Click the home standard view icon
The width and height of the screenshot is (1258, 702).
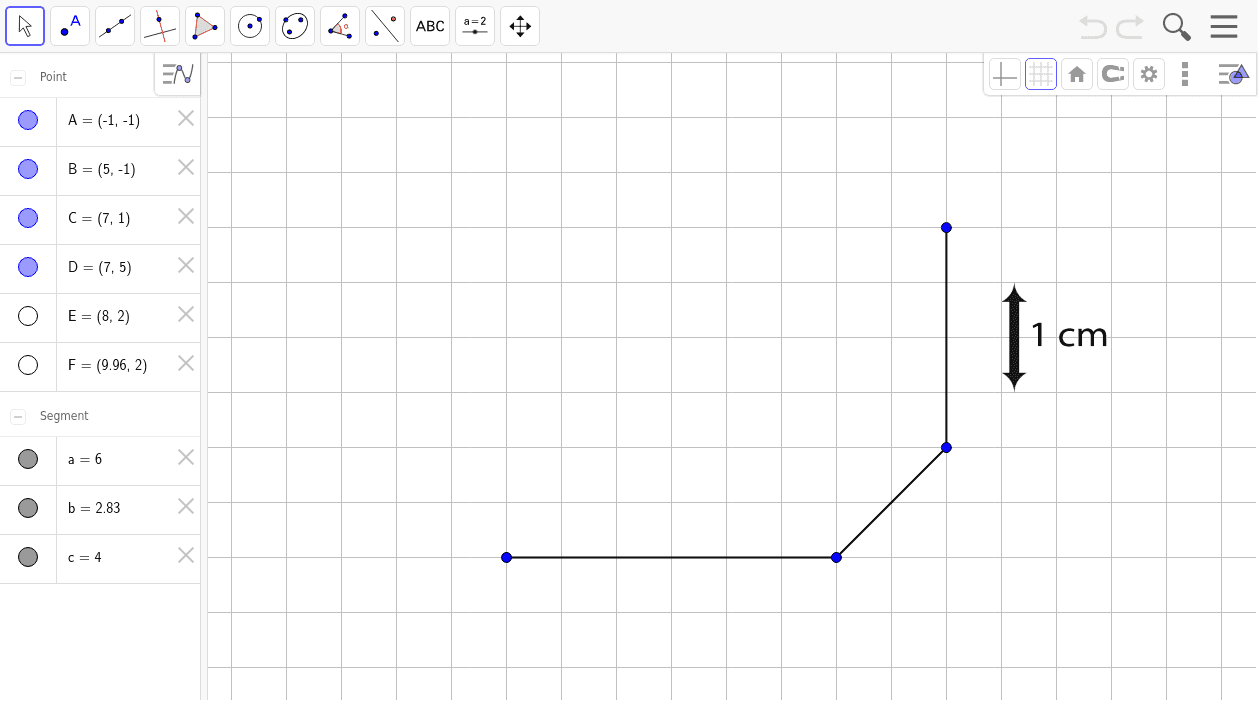[x=1077, y=74]
